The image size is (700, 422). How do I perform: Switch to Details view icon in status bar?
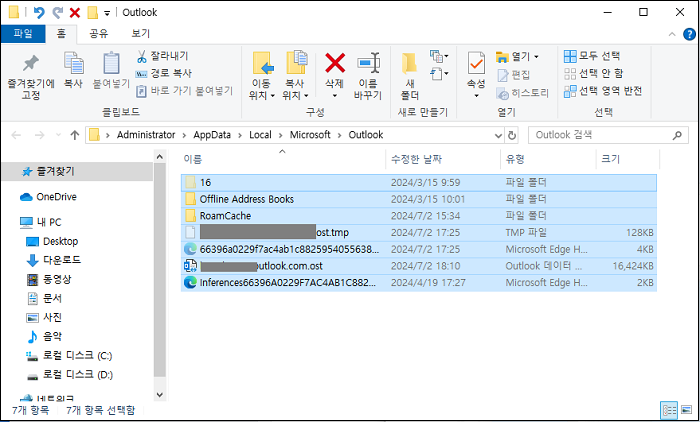tap(669, 410)
